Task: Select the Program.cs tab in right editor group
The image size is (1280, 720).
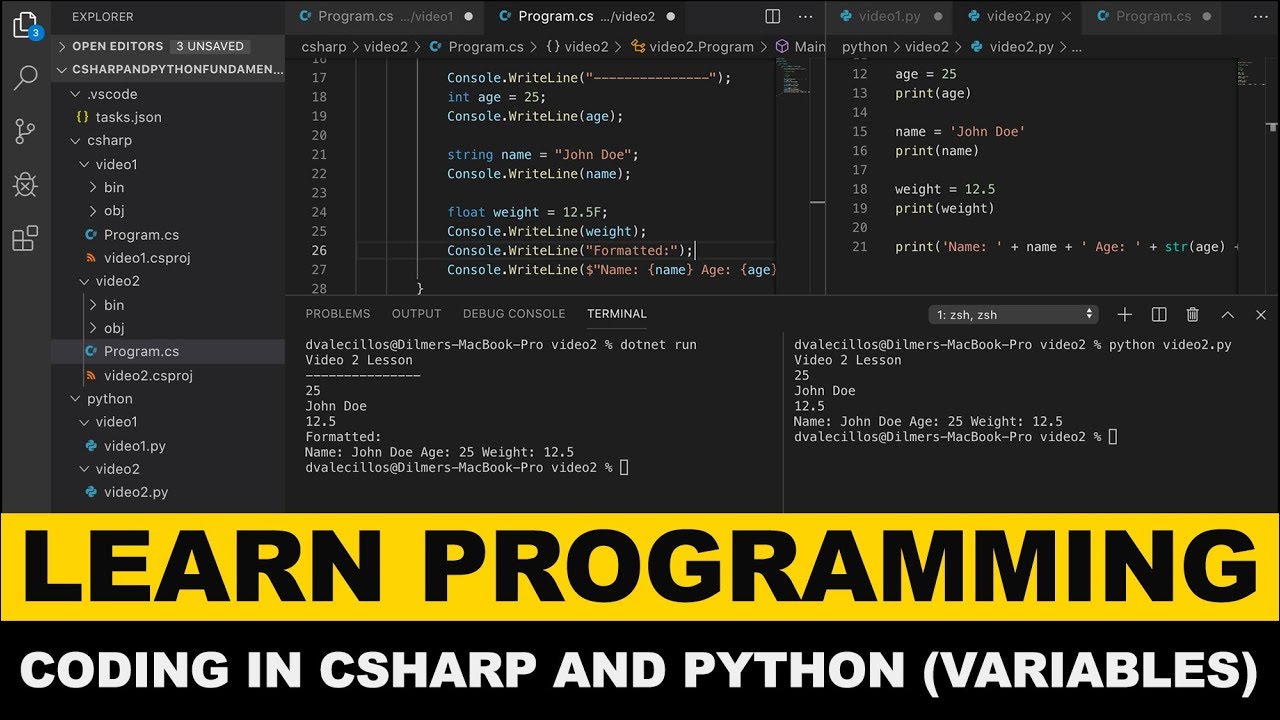Action: [1153, 16]
